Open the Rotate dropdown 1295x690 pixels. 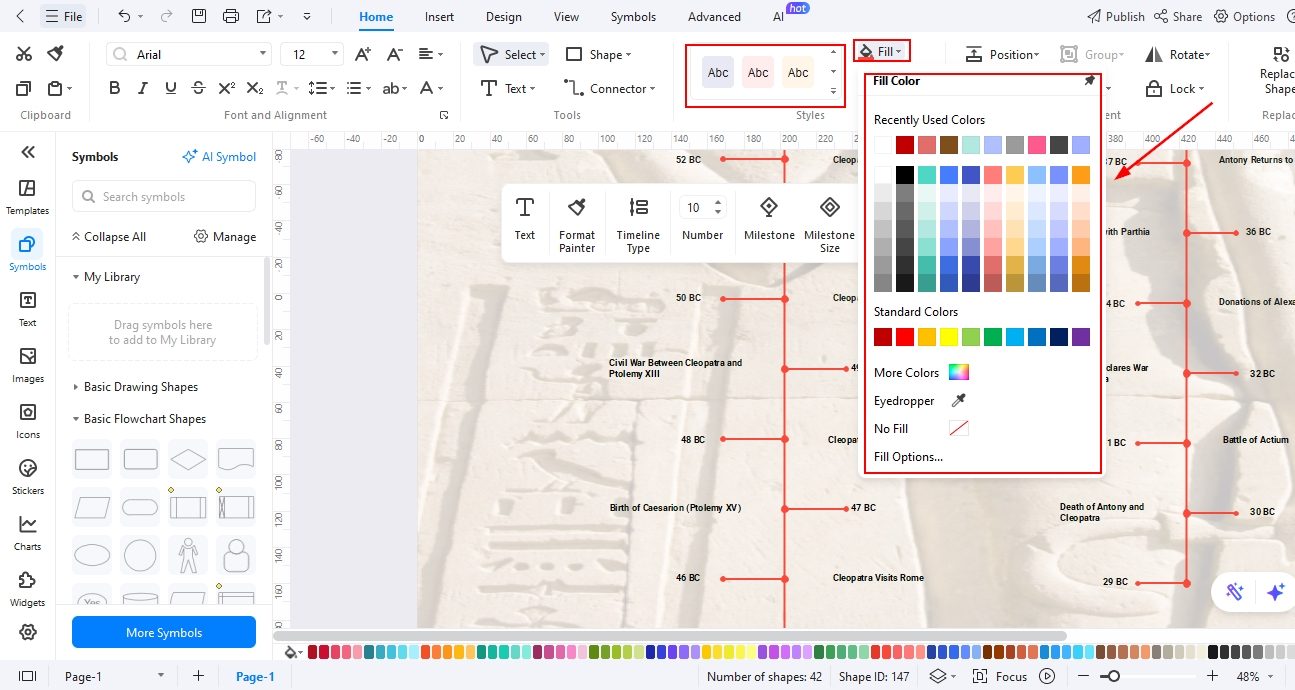(1177, 54)
